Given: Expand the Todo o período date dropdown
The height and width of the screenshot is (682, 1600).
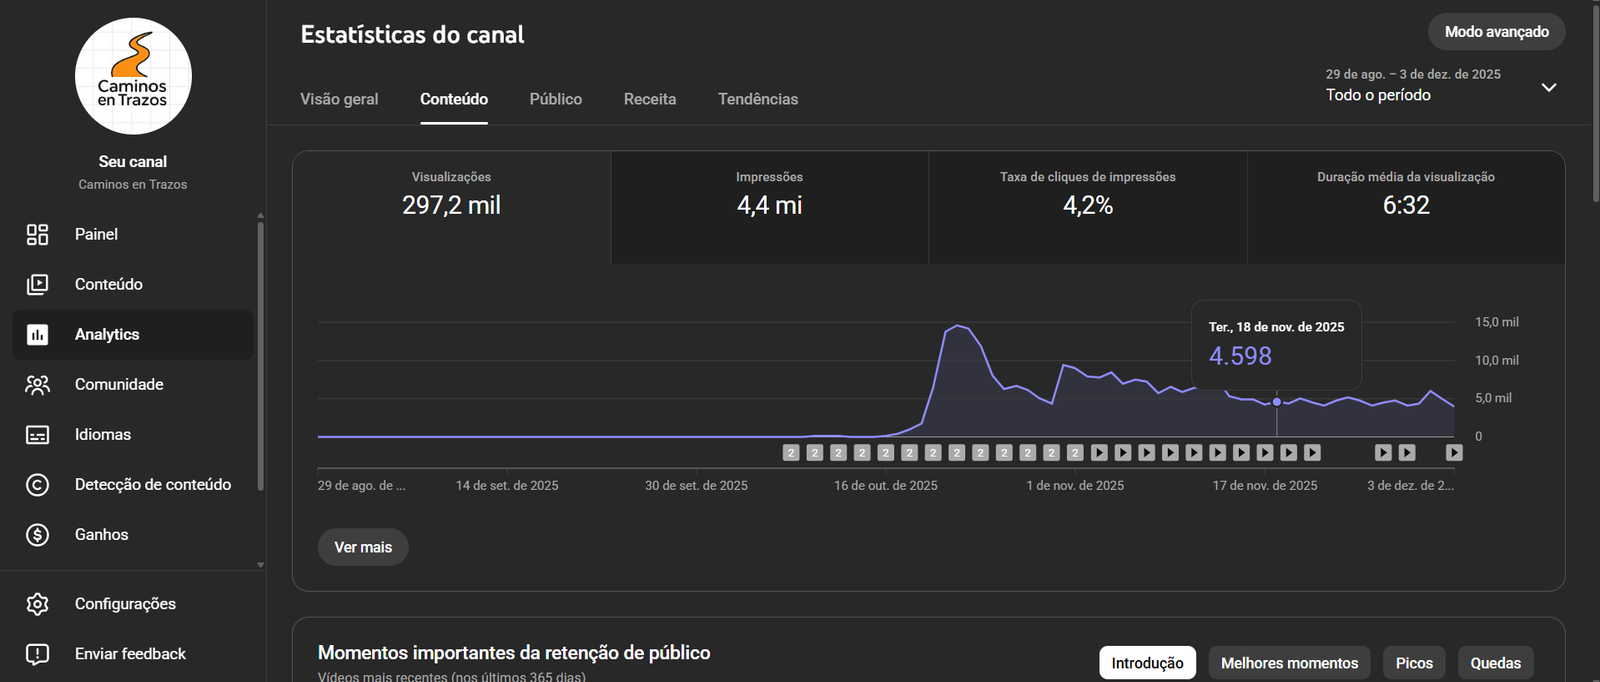Looking at the screenshot, I should (1548, 88).
